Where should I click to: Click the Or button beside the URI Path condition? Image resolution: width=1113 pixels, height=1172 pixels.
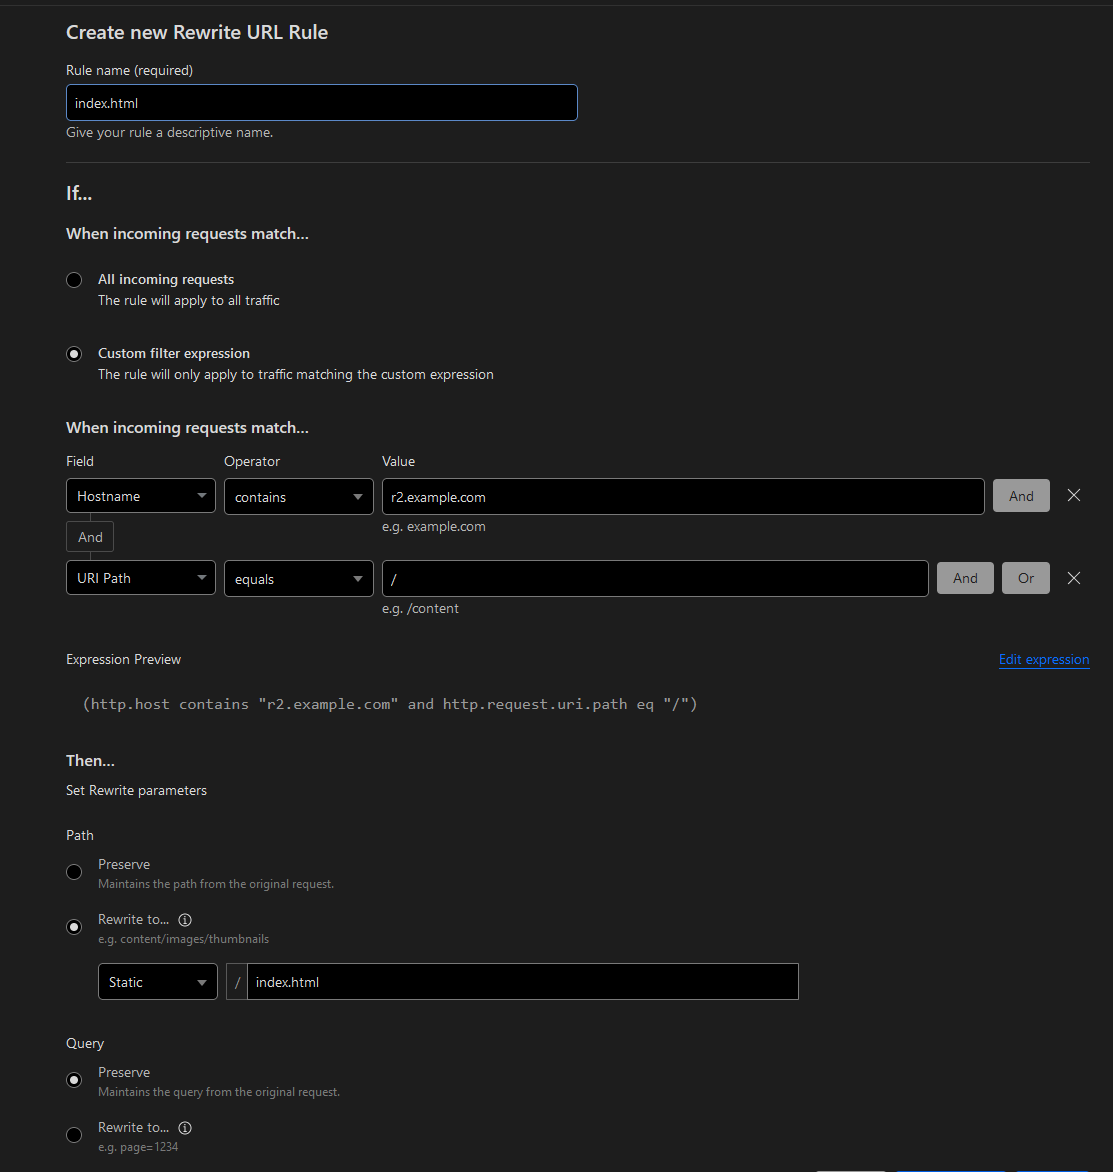tap(1025, 577)
